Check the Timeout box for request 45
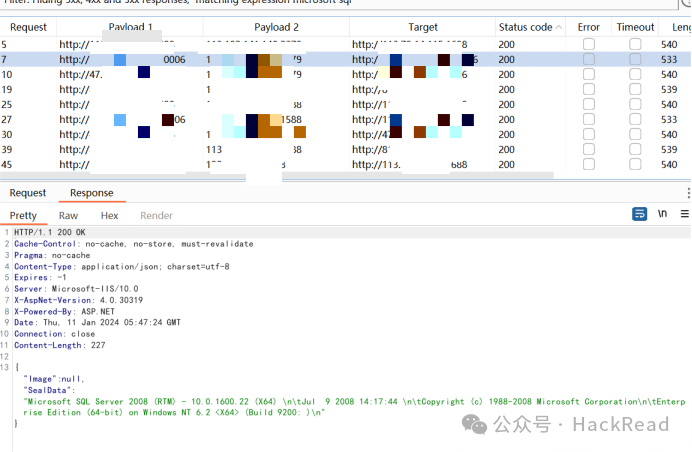Image resolution: width=692 pixels, height=452 pixels. point(635,164)
